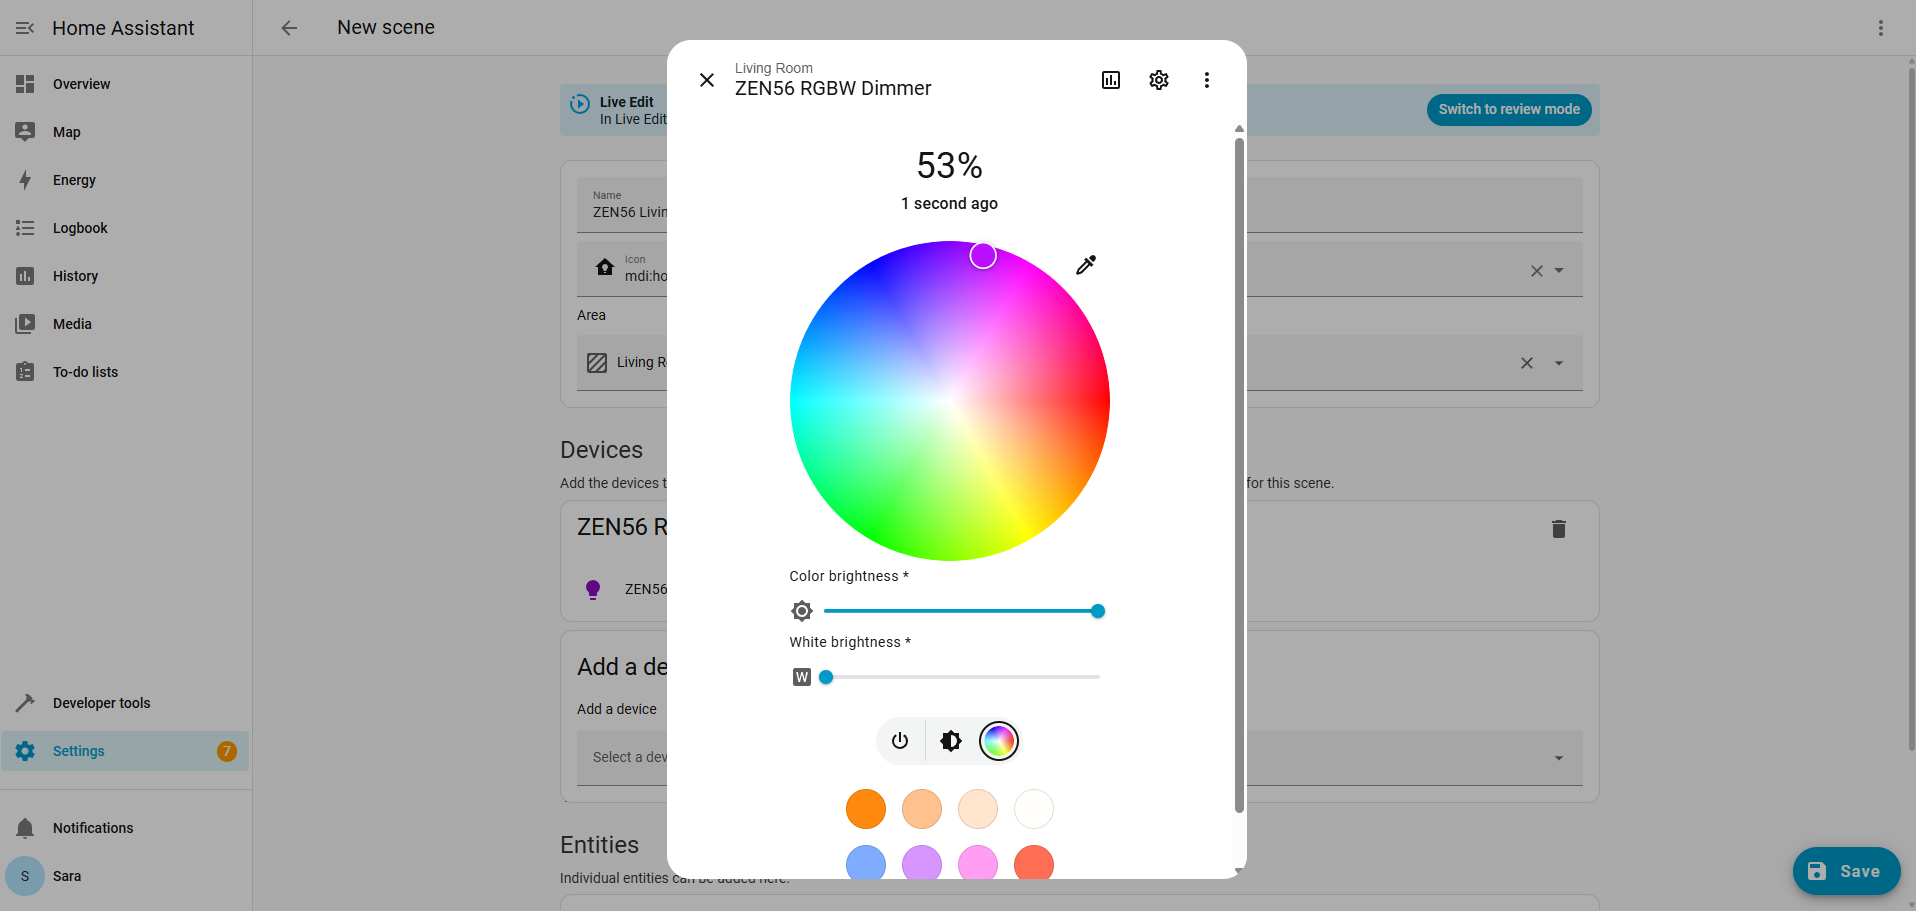Screen dimensions: 1916x911
Task: Open Sara's user profile
Action: [125, 876]
